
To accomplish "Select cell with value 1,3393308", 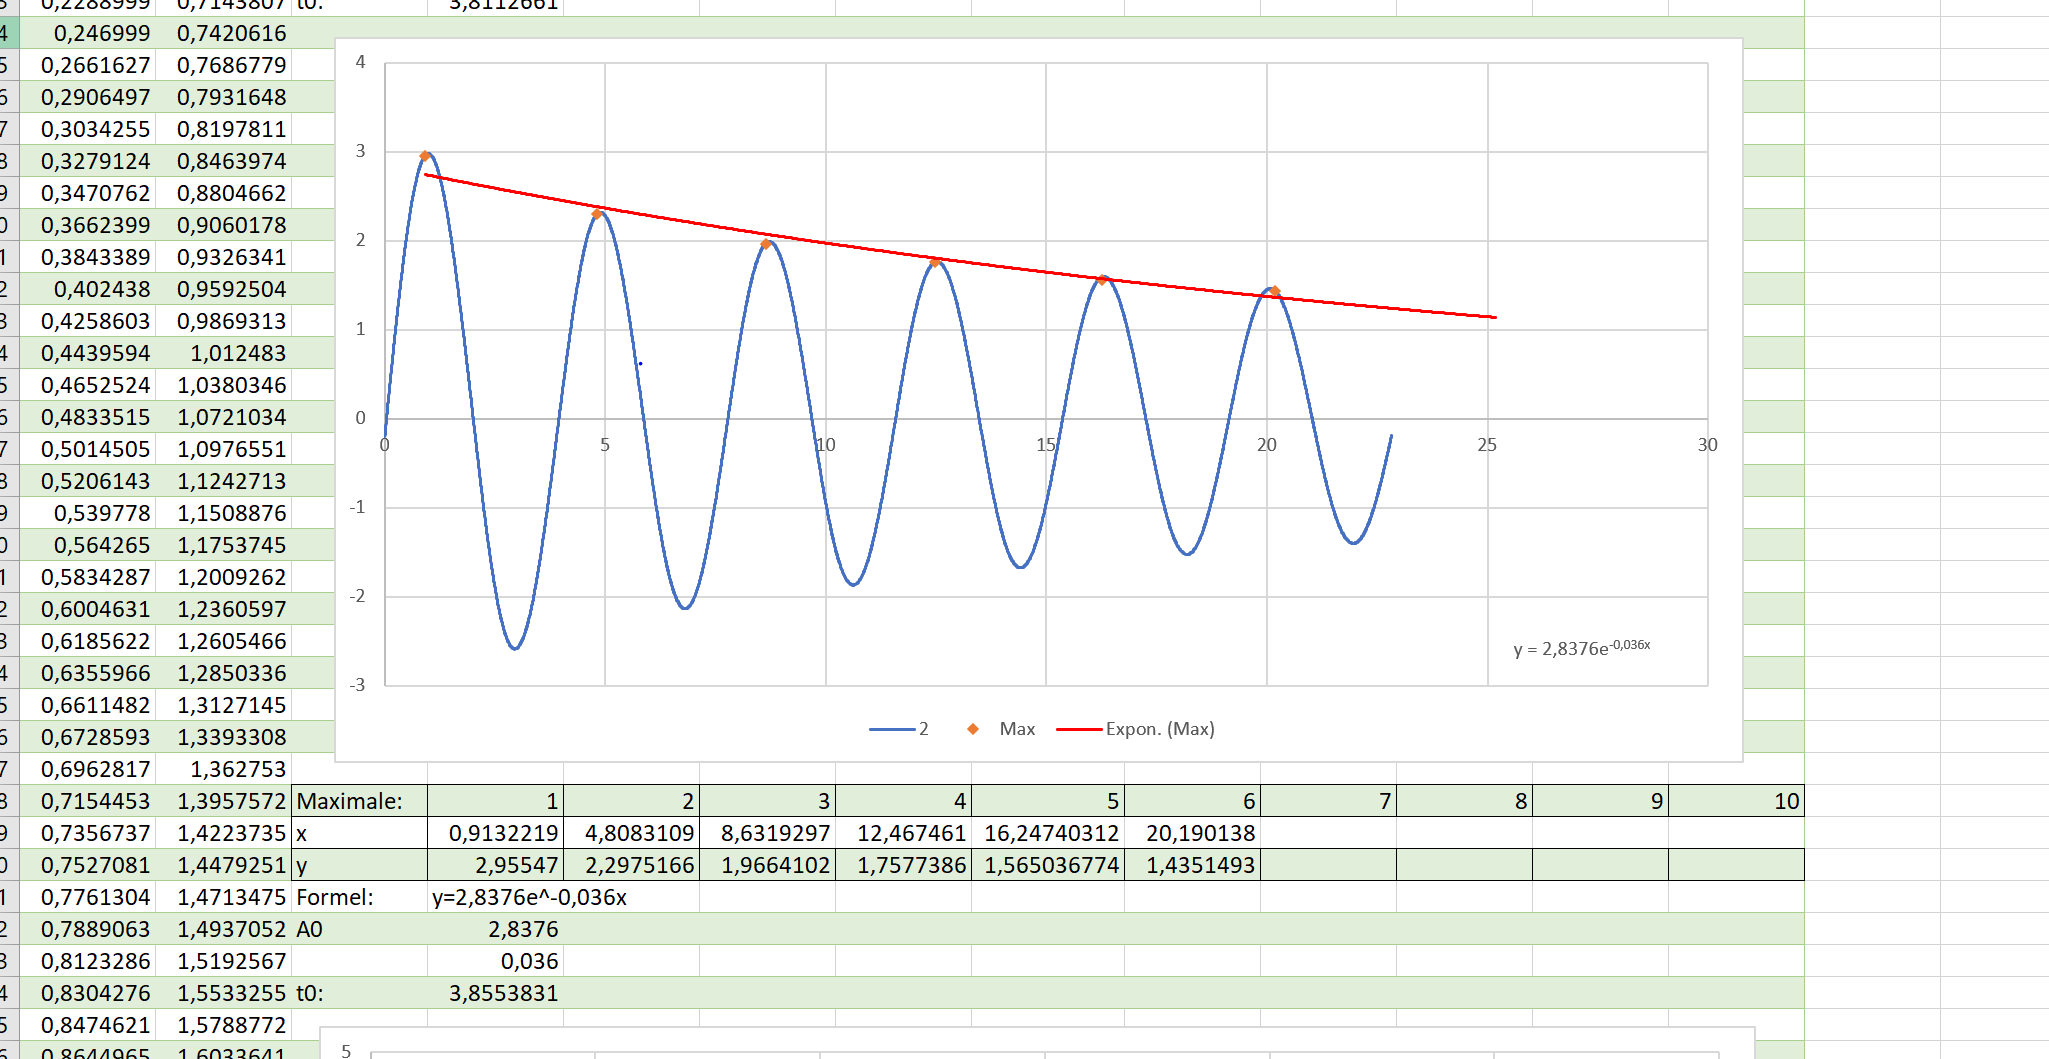I will 223,737.
